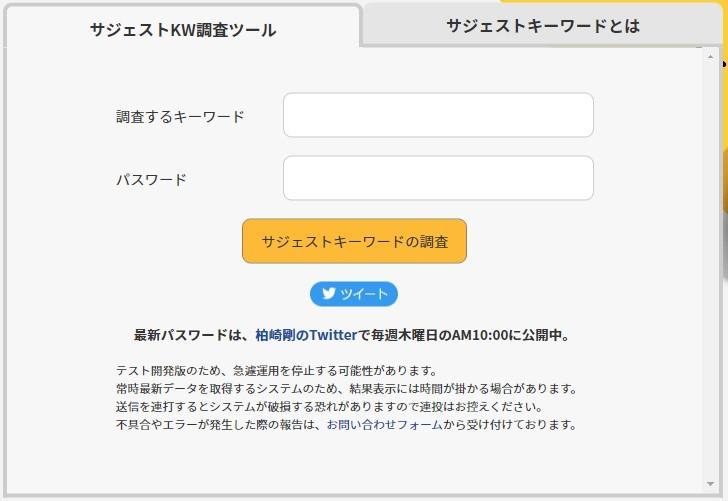728x501 pixels.
Task: Click the Twitter bird icon on tweet button
Action: [x=328, y=294]
